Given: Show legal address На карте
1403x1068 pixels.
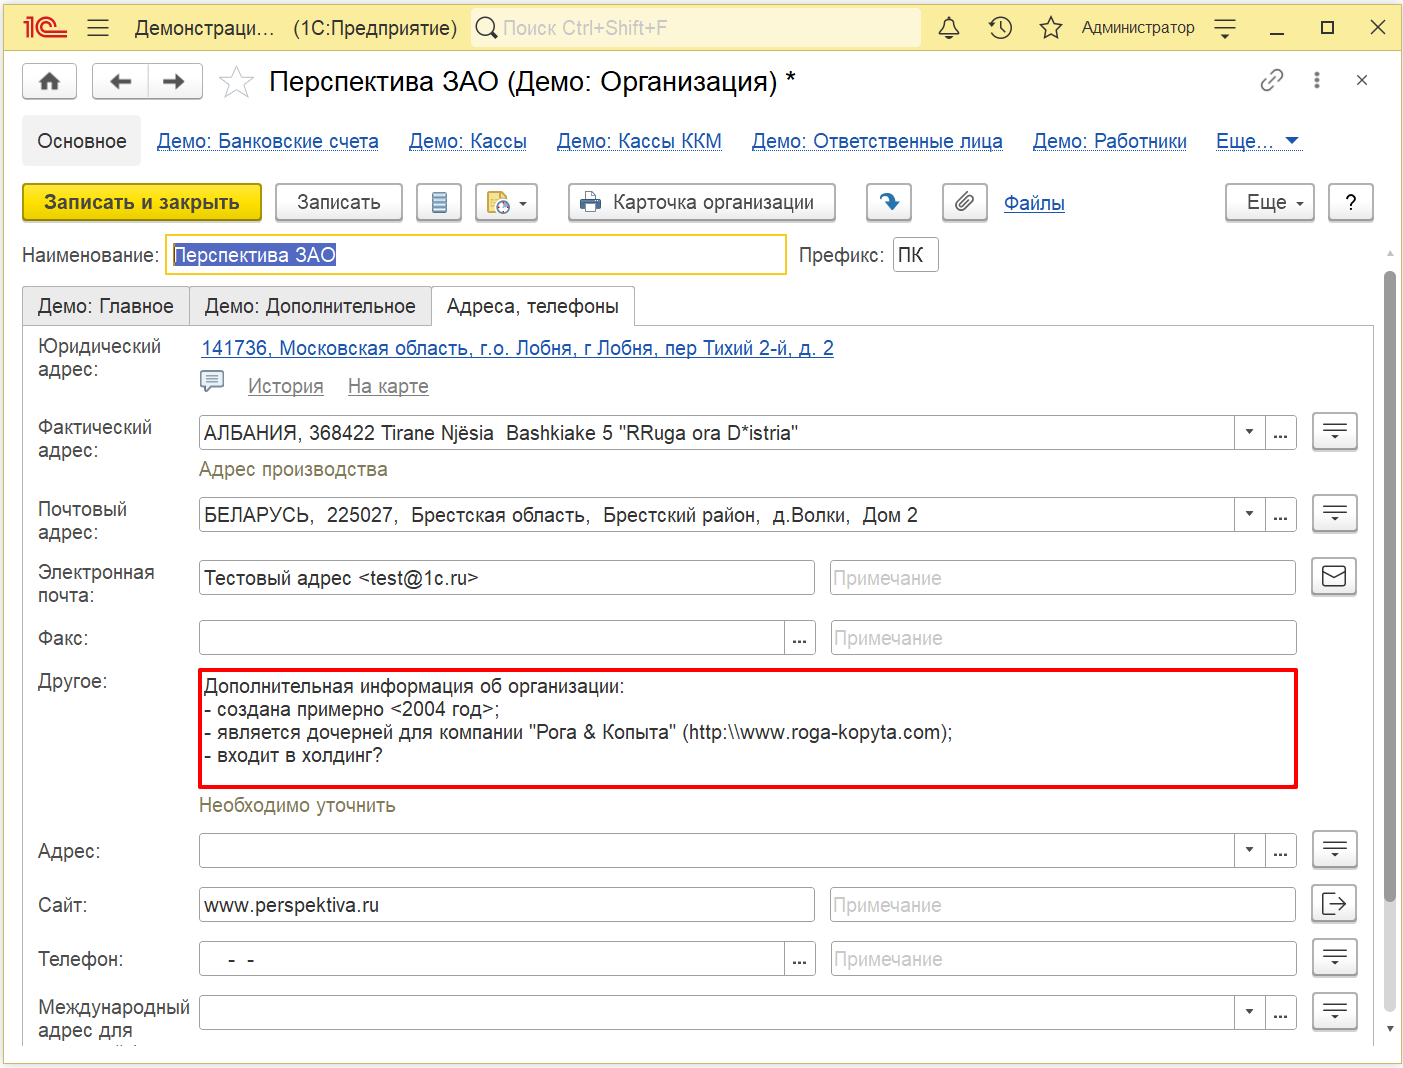Looking at the screenshot, I should click(388, 386).
